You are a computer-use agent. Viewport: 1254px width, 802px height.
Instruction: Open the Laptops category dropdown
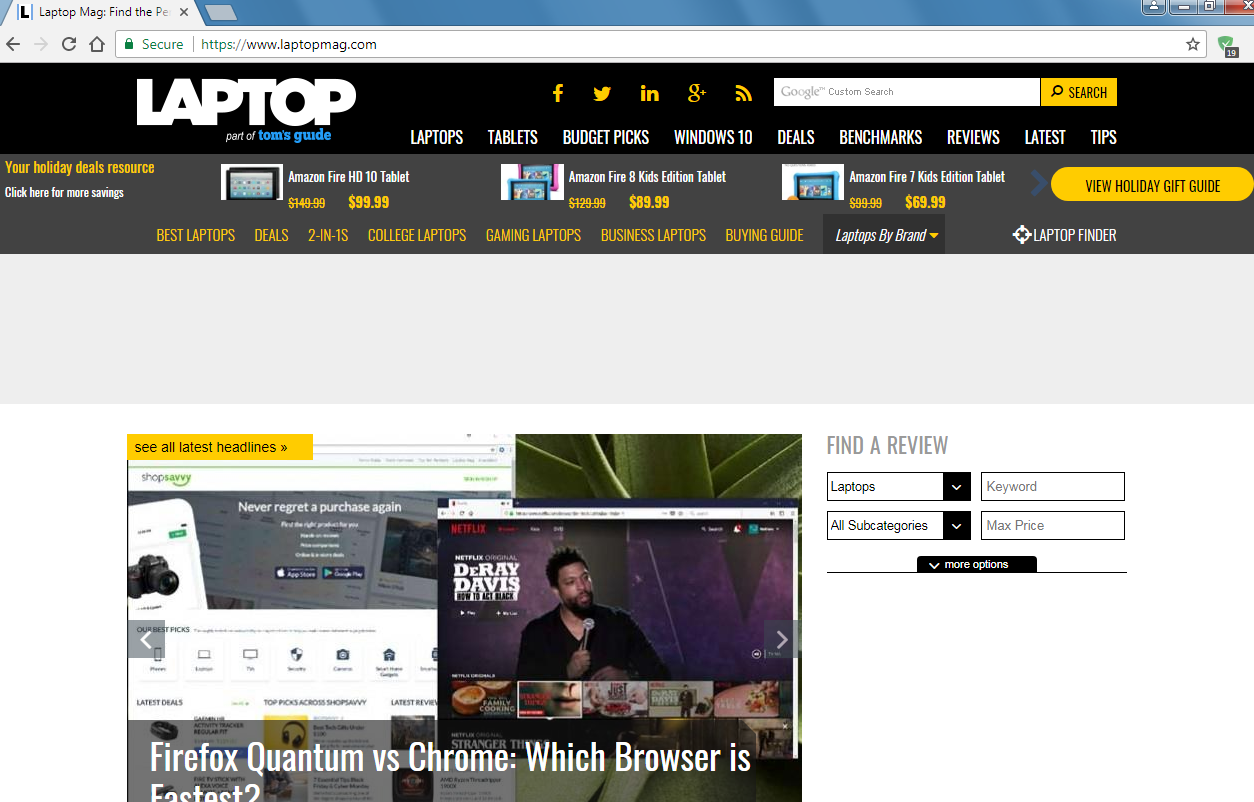899,487
